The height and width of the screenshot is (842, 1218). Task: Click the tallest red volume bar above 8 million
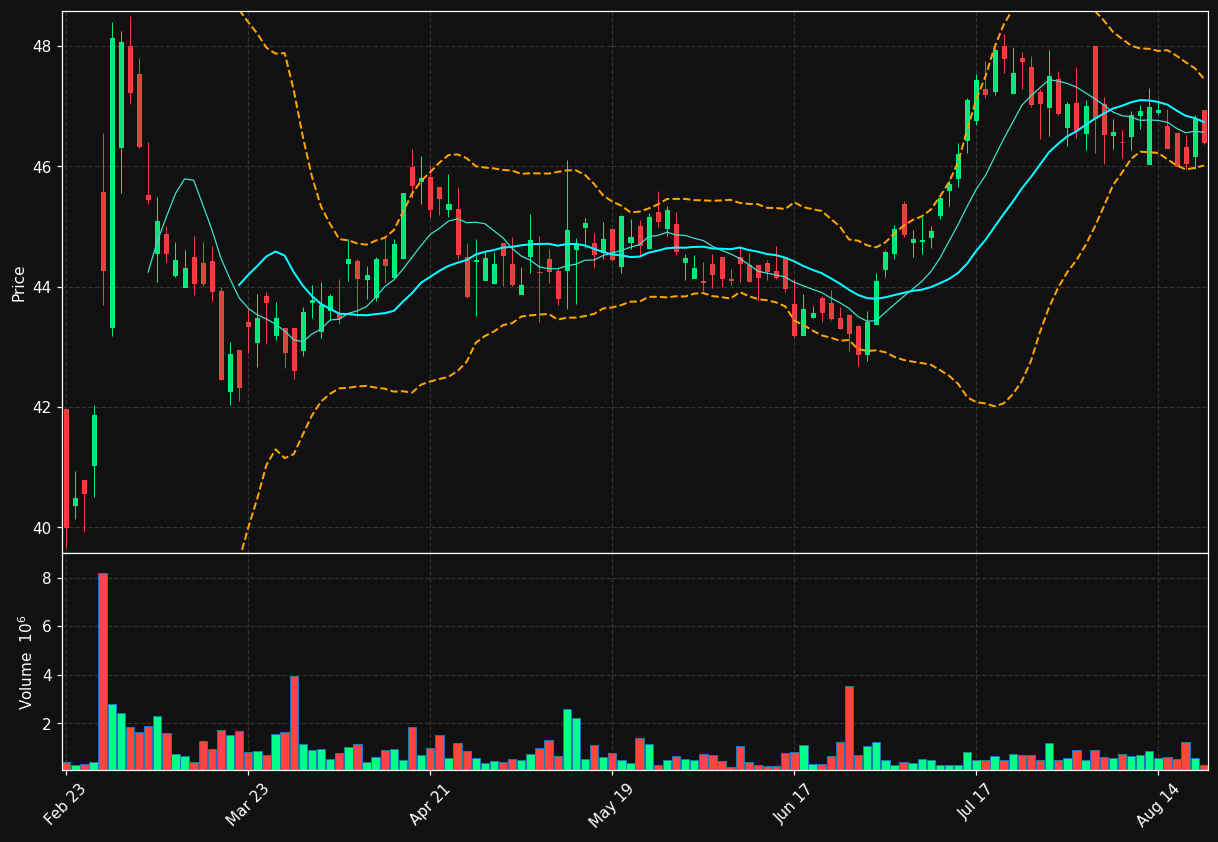click(x=103, y=671)
